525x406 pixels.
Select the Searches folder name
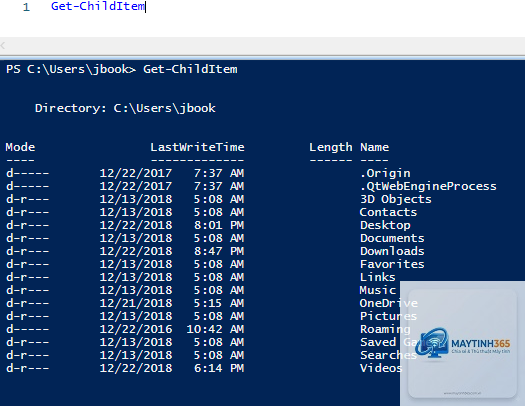[388, 355]
